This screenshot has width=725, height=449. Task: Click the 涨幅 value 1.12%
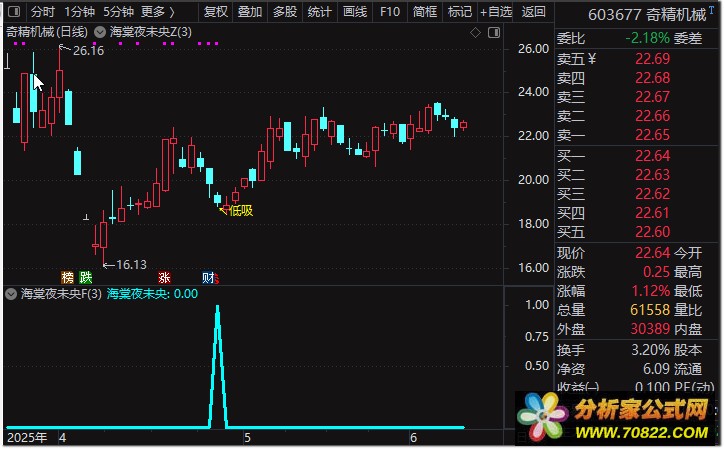[651, 291]
